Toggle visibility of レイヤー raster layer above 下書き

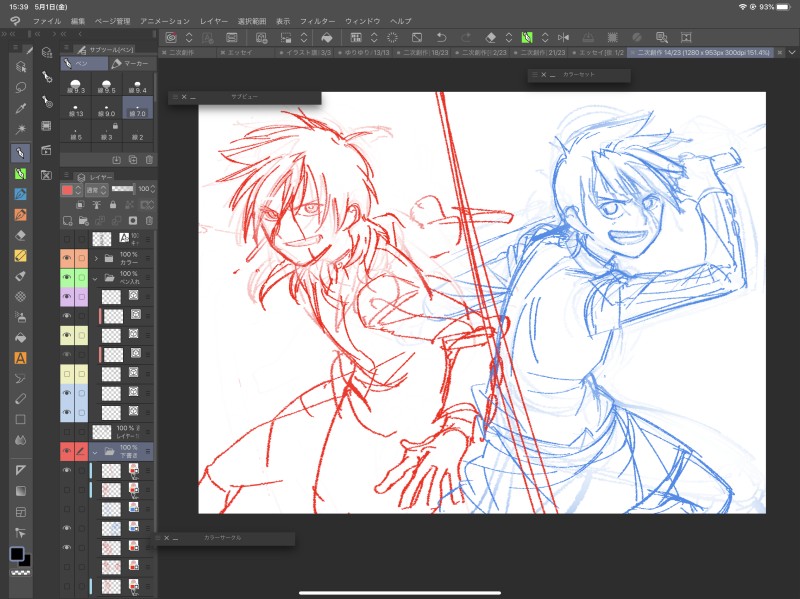67,432
